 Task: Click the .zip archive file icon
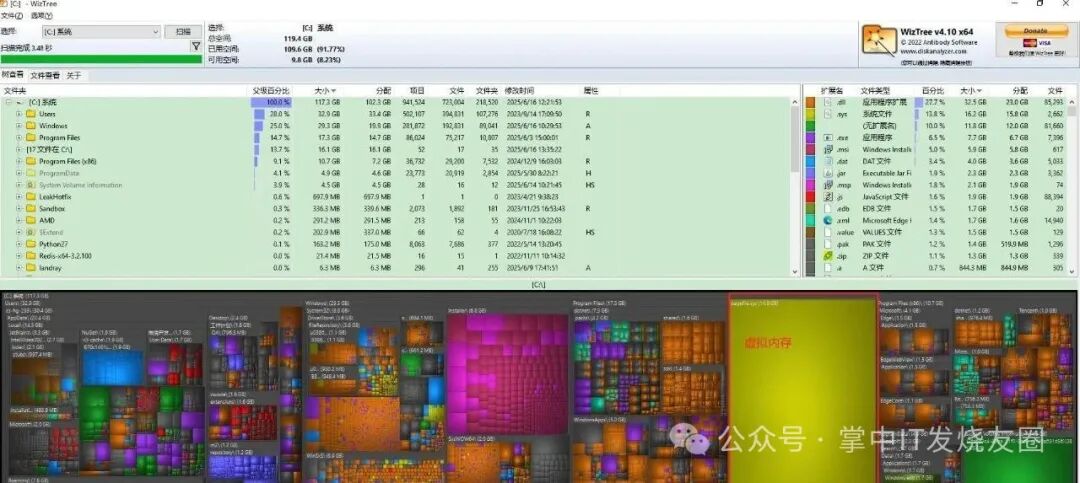pos(829,256)
